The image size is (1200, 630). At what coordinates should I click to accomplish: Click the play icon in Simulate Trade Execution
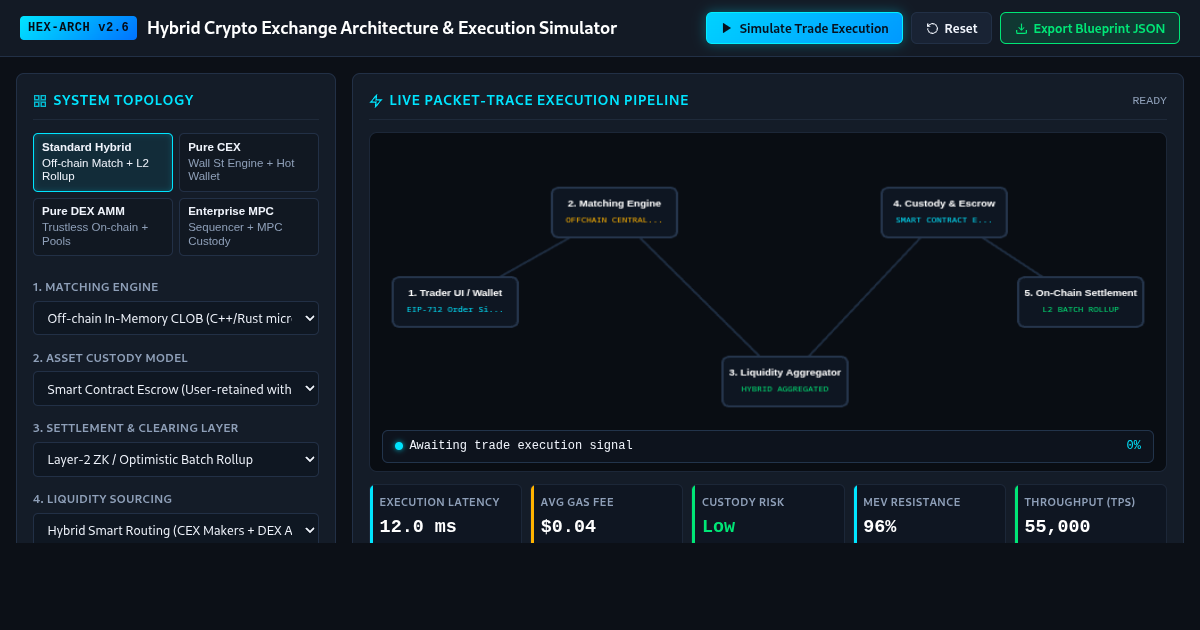(x=727, y=28)
